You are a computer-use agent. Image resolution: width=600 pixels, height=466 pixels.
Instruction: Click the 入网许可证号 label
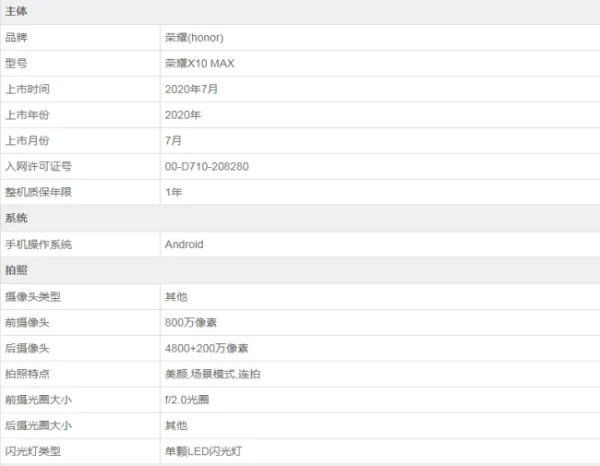point(38,166)
